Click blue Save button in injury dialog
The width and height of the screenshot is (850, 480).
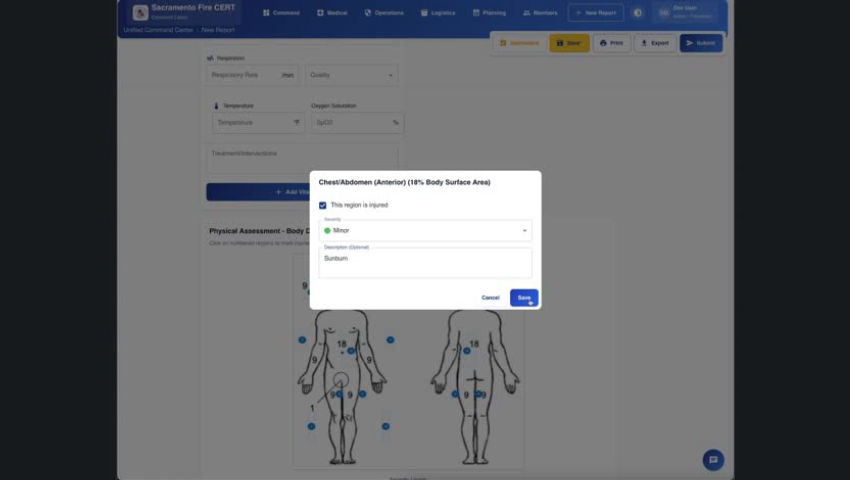click(524, 297)
